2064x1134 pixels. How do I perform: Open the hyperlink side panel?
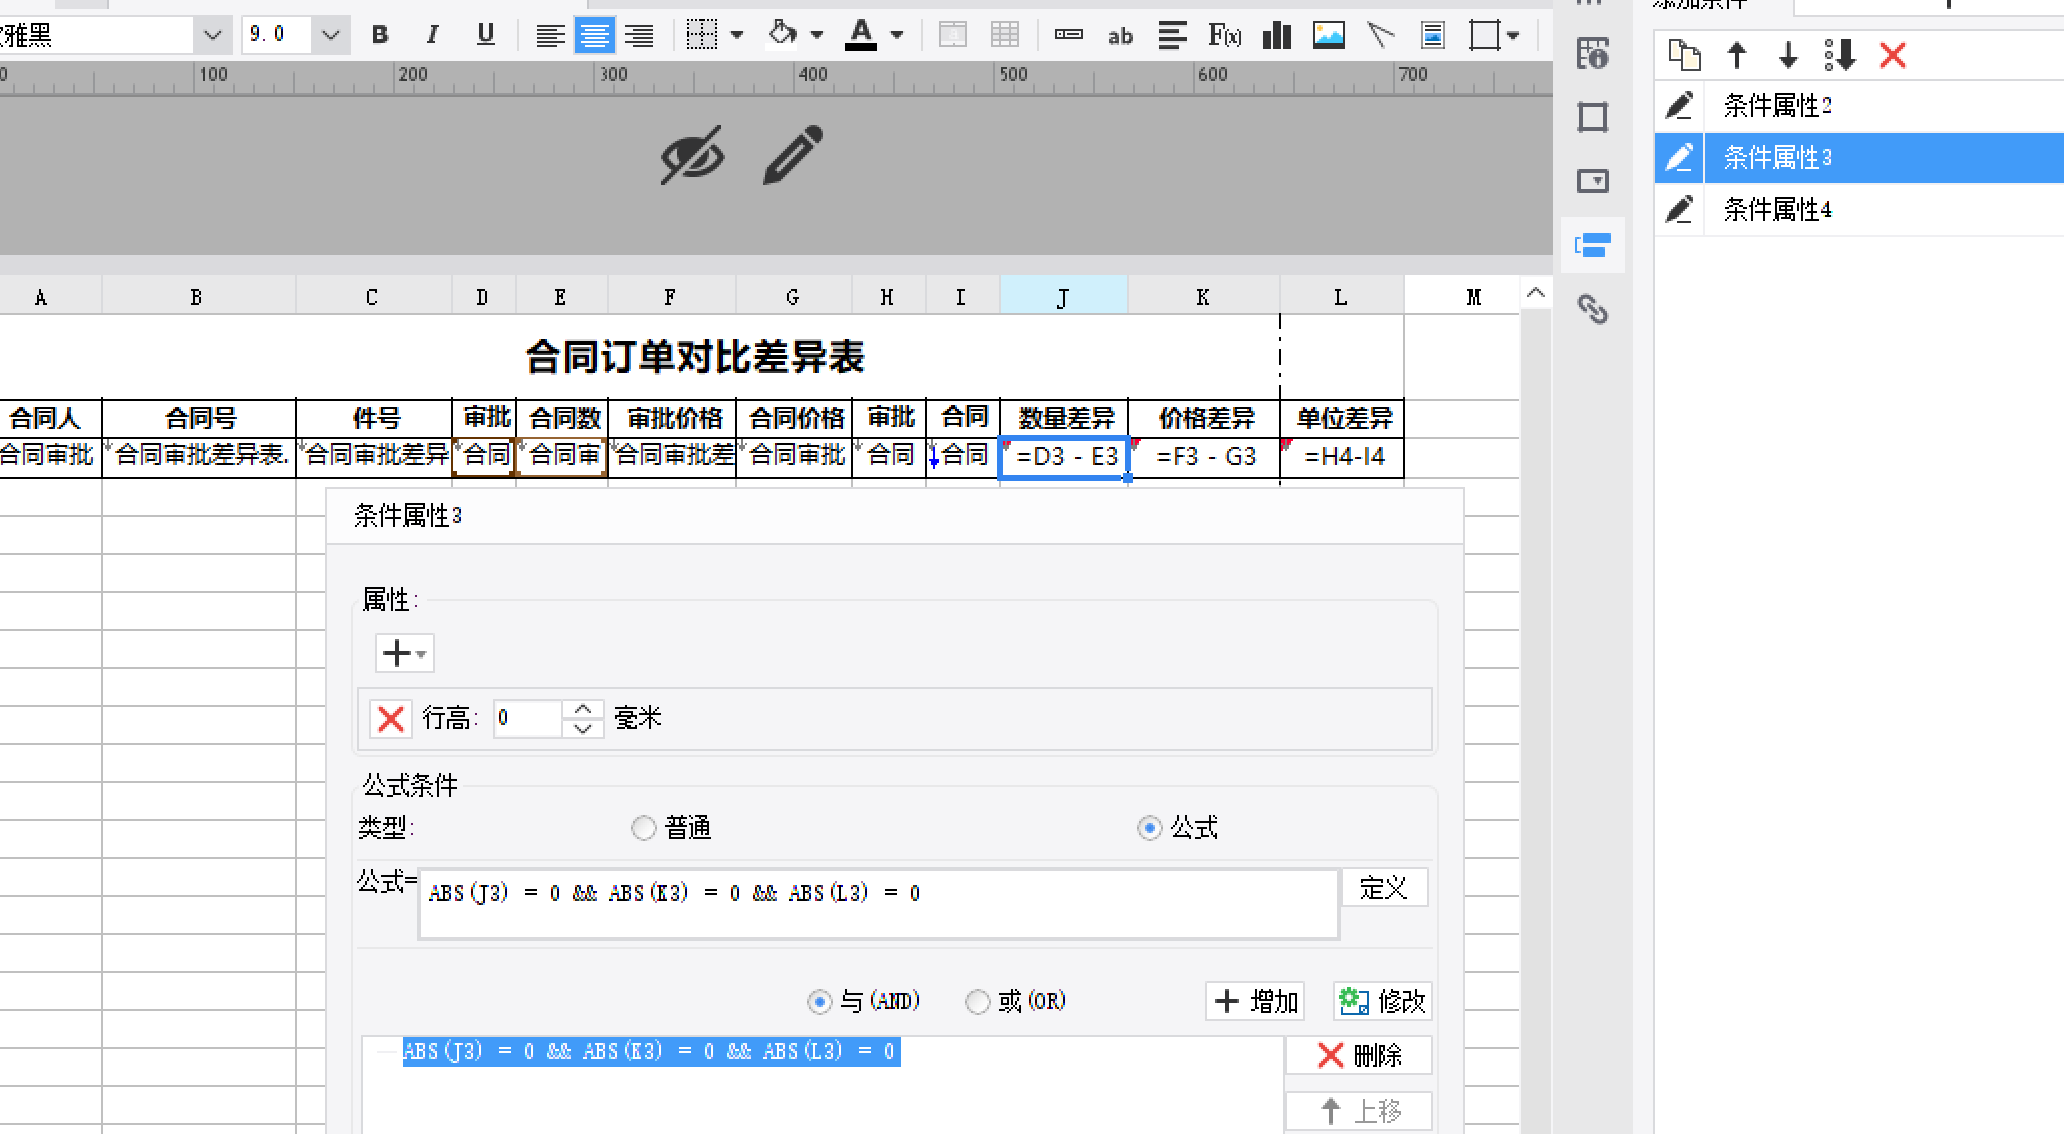pos(1592,309)
